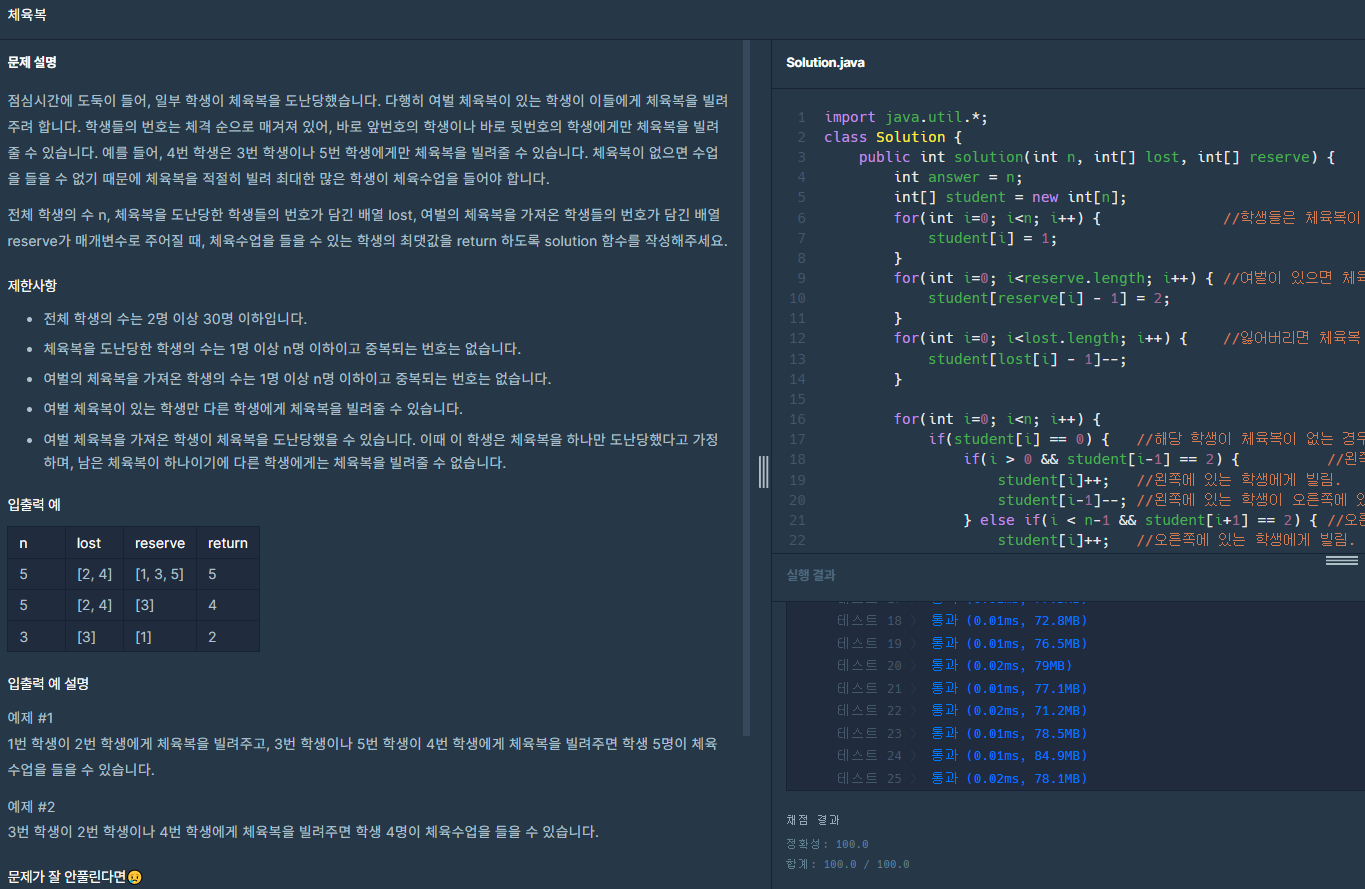Select the Solution.java tab
Viewport: 1365px width, 889px height.
pos(825,62)
